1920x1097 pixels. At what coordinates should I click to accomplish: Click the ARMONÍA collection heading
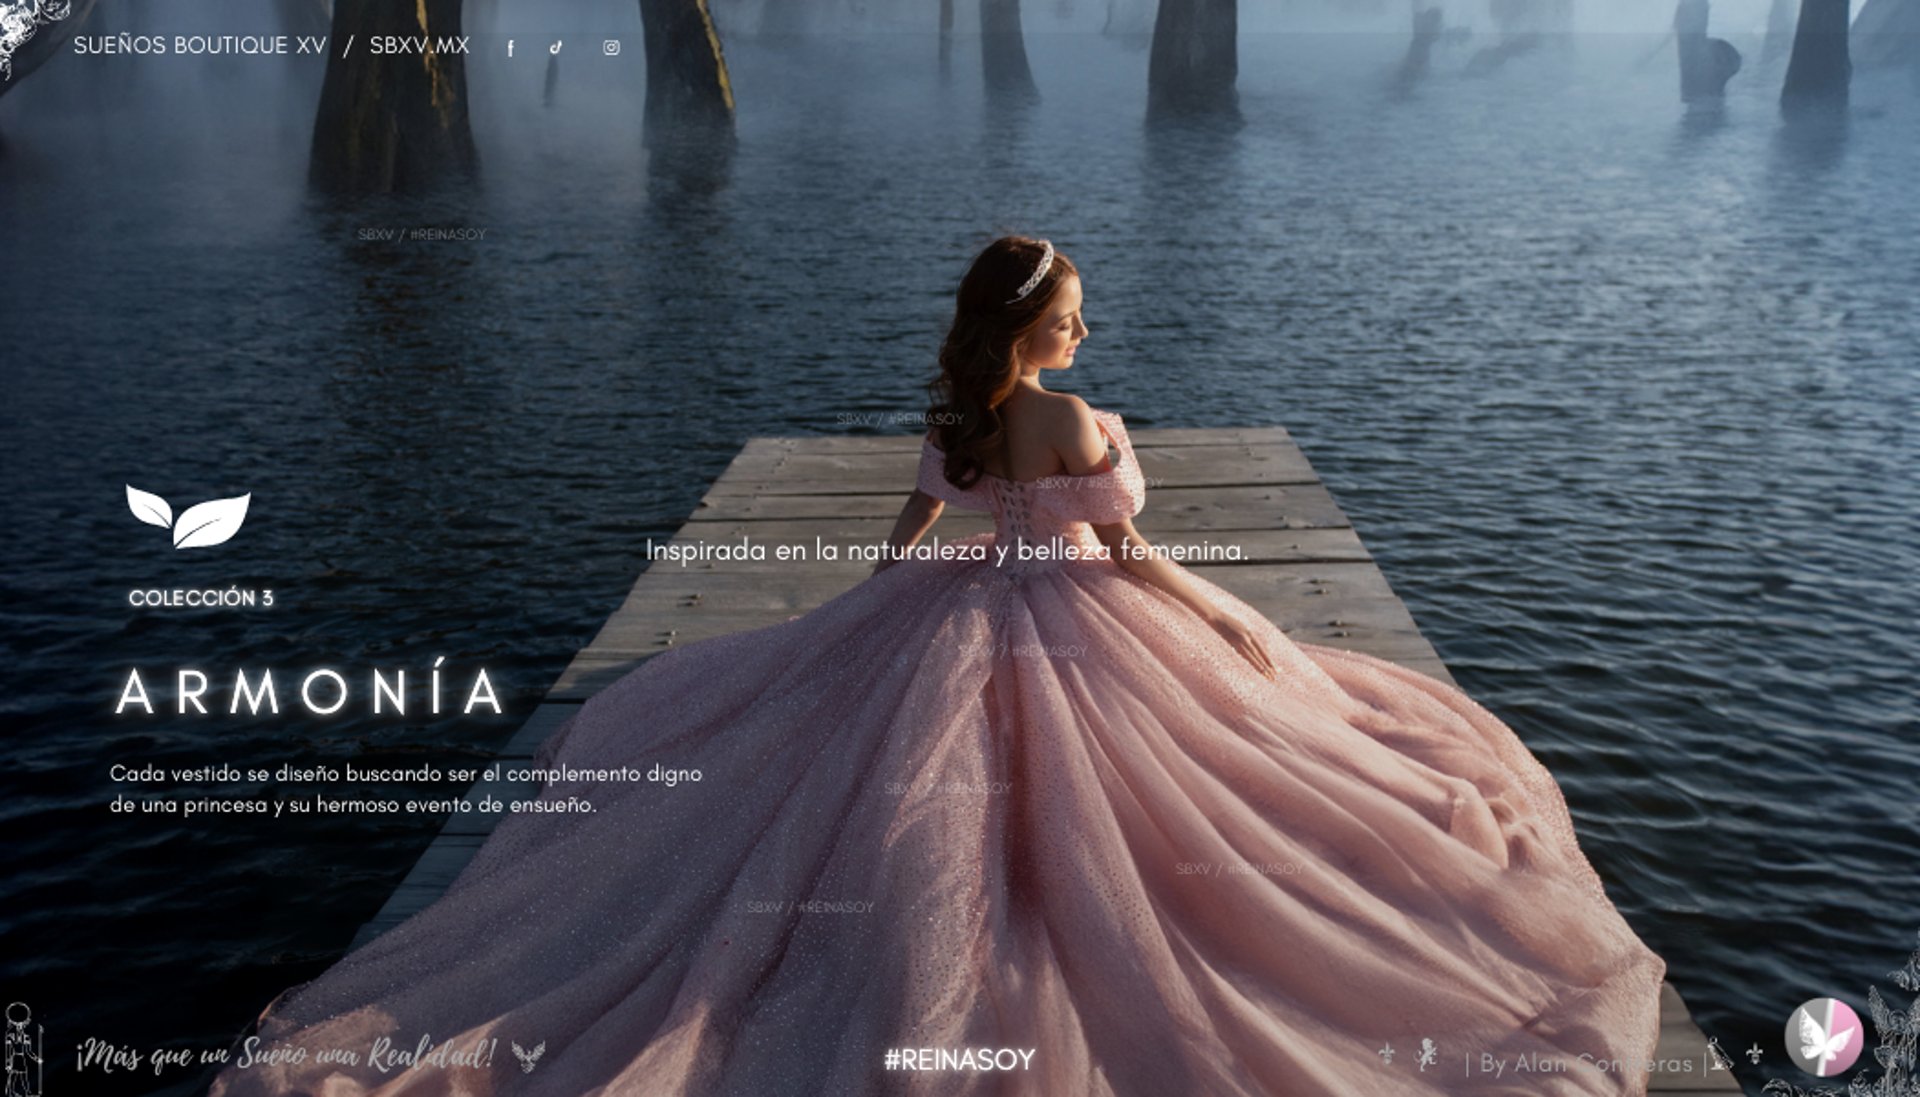pos(312,692)
